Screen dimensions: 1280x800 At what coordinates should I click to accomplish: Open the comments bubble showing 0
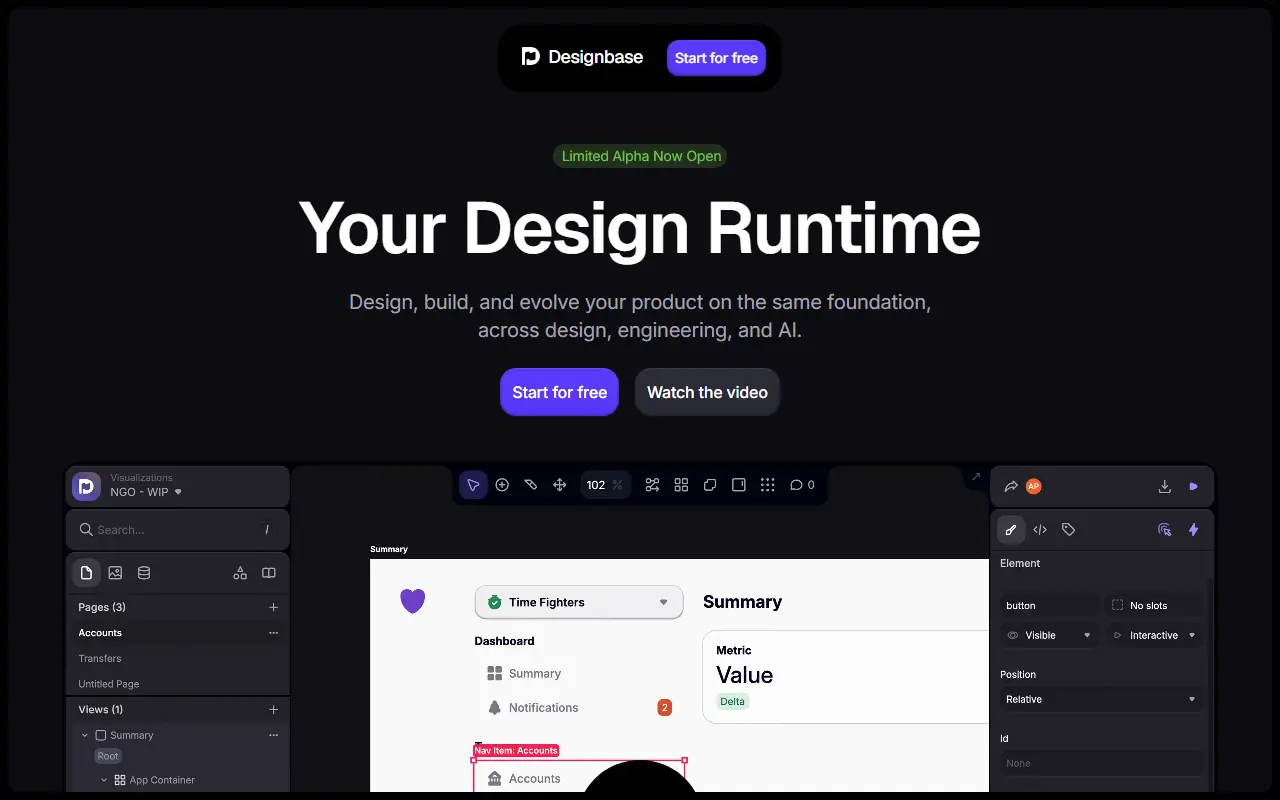pyautogui.click(x=802, y=485)
